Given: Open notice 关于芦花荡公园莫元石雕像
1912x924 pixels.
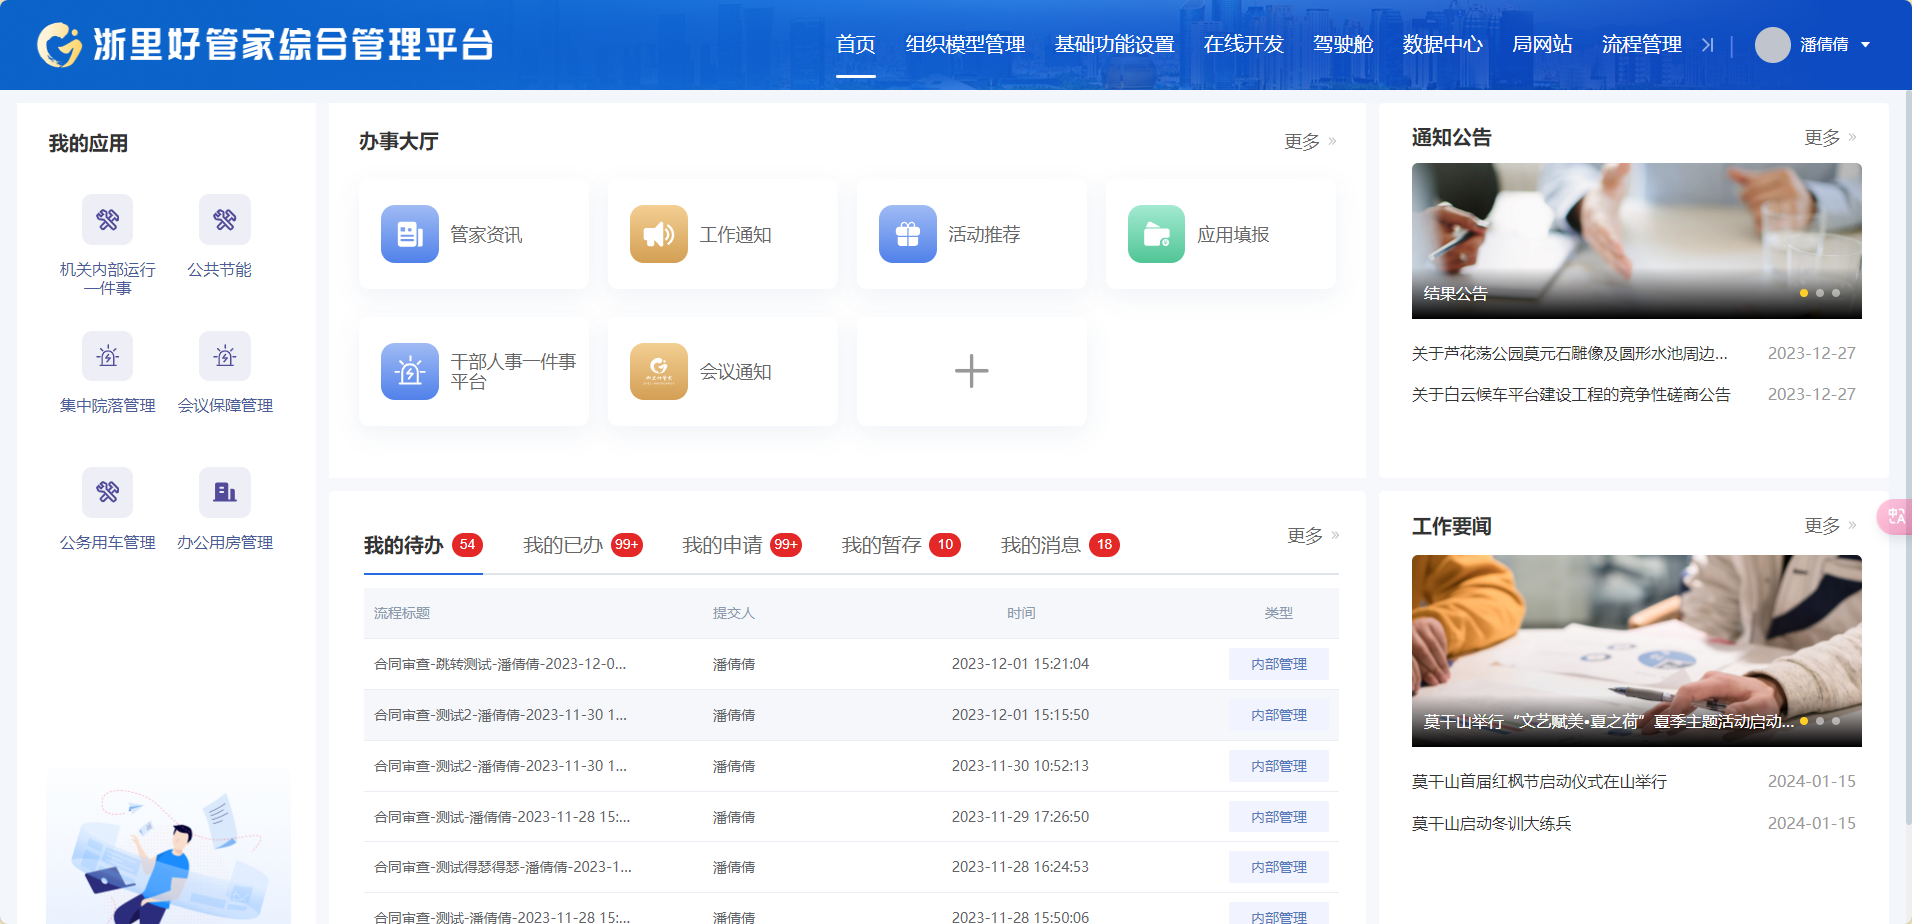Looking at the screenshot, I should click(1569, 353).
